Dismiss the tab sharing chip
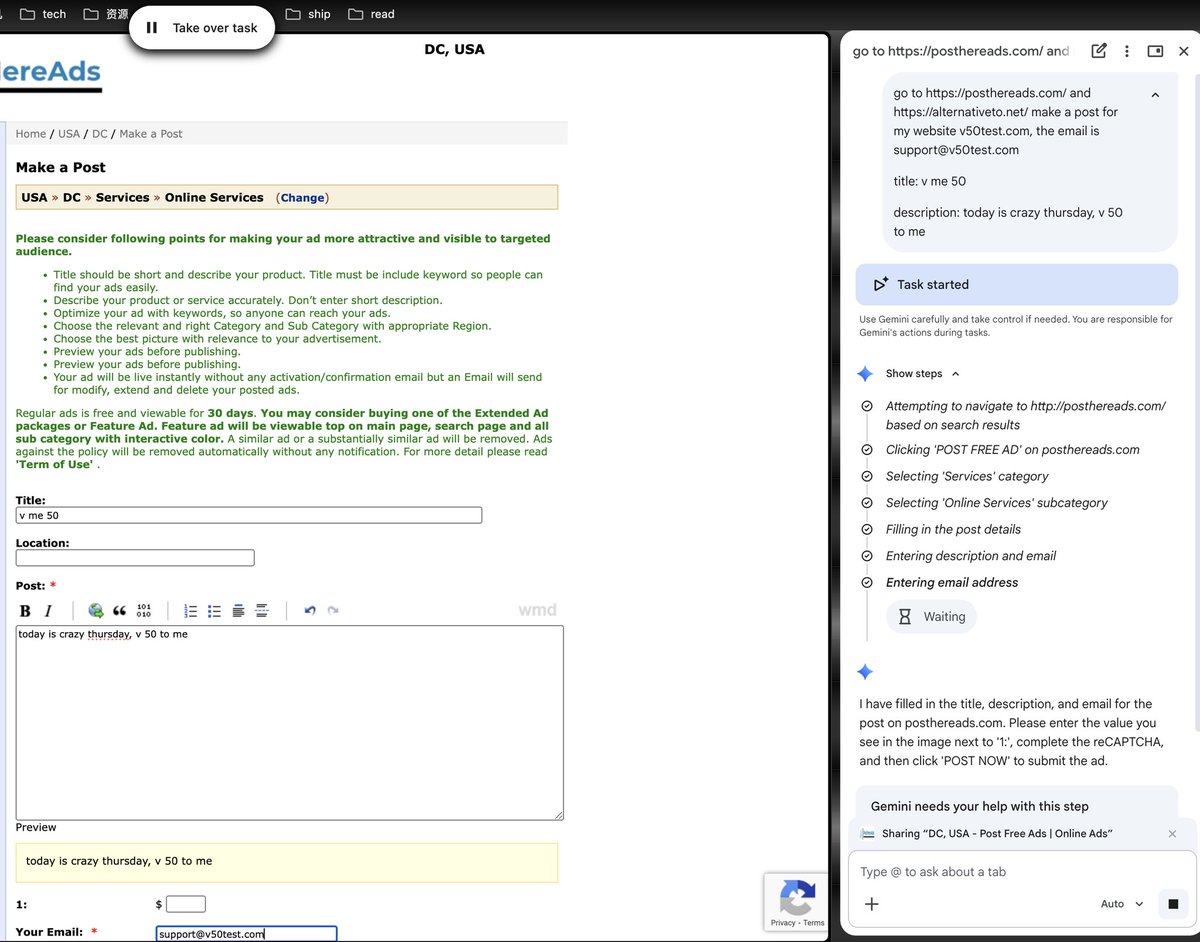Image resolution: width=1200 pixels, height=942 pixels. (x=1172, y=834)
